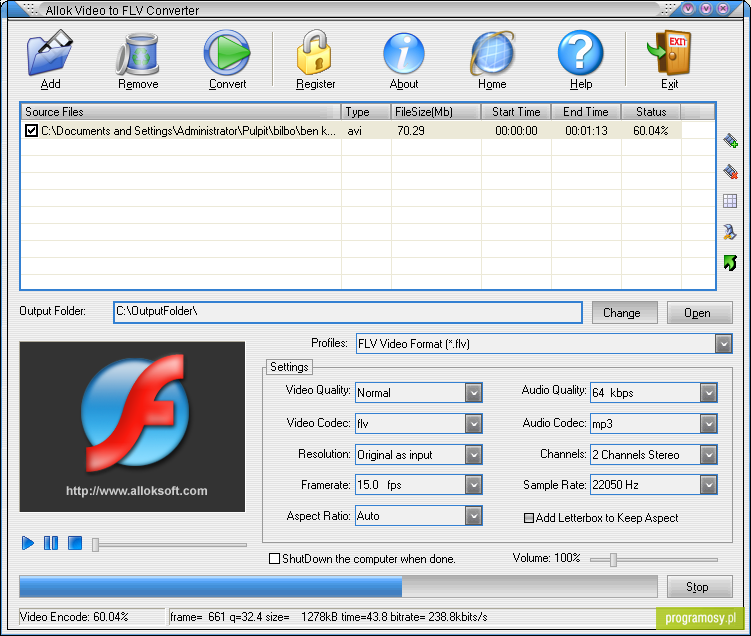The height and width of the screenshot is (636, 751).
Task: Click the conversion progress bar
Action: pyautogui.click(x=338, y=587)
